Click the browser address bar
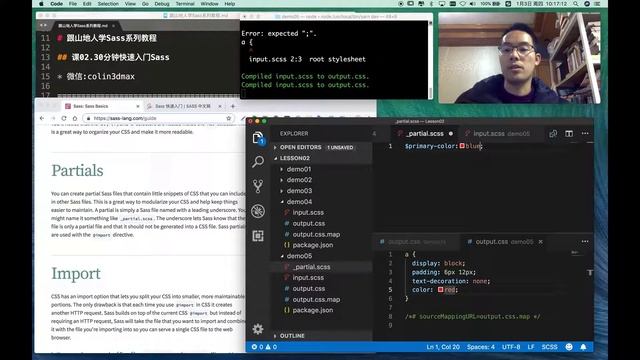 pos(159,118)
